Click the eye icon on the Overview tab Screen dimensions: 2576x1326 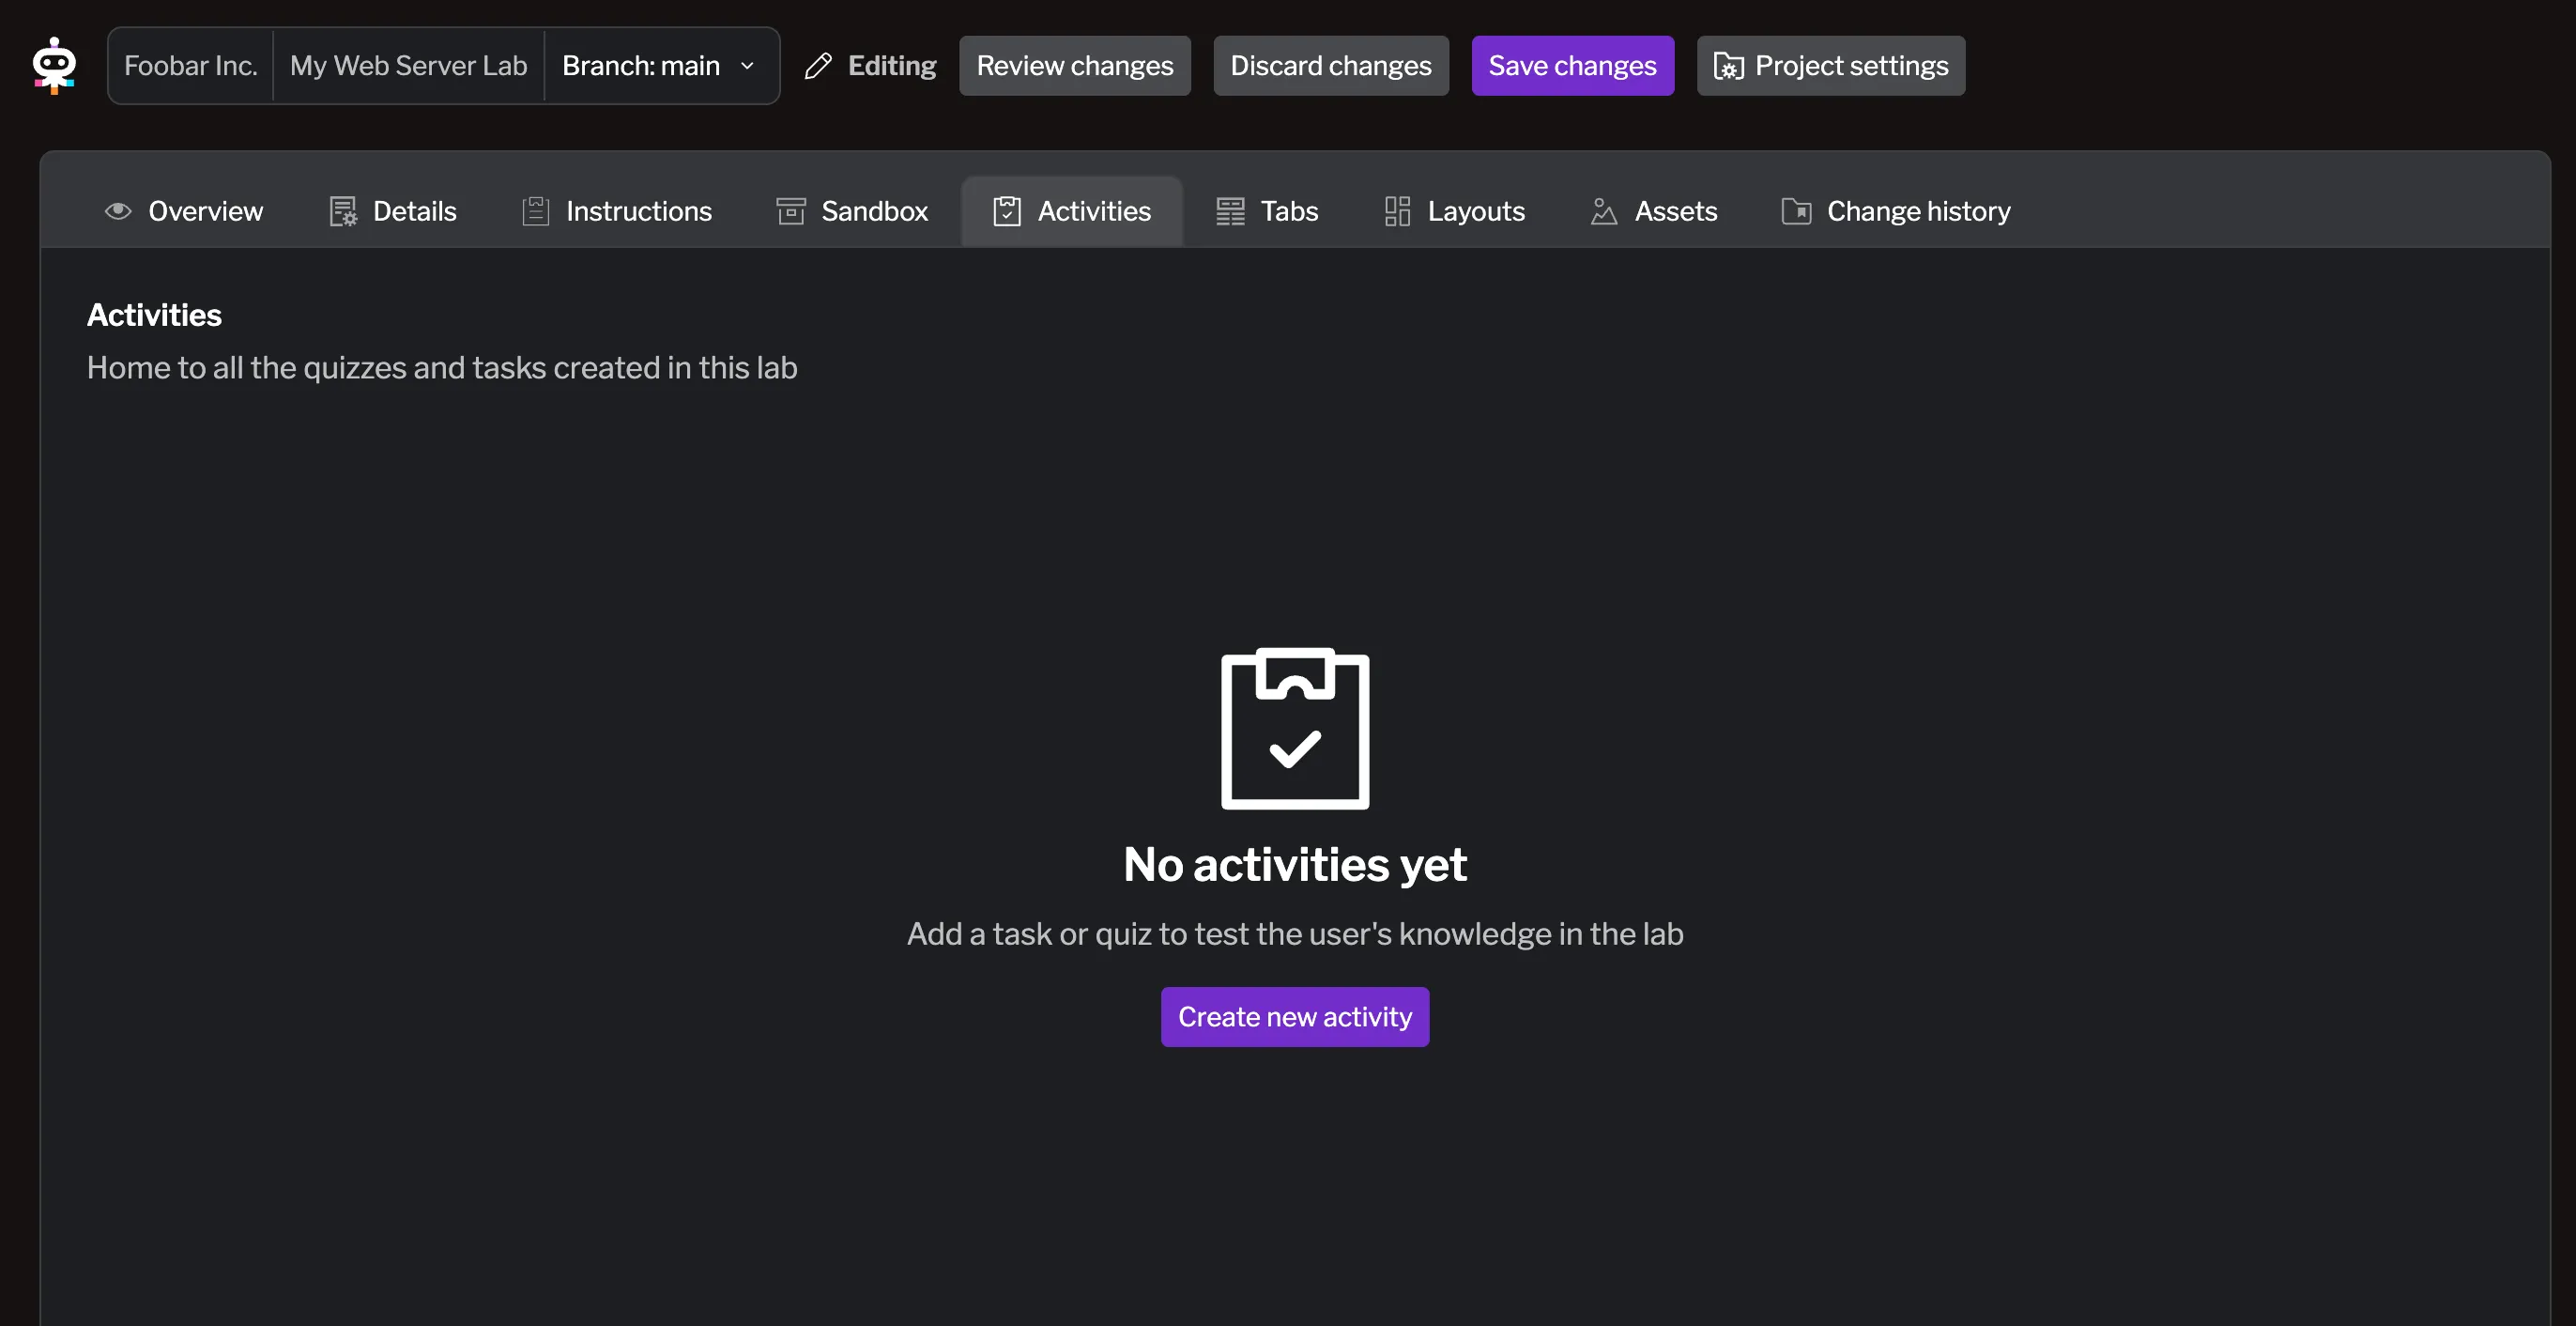pos(118,211)
